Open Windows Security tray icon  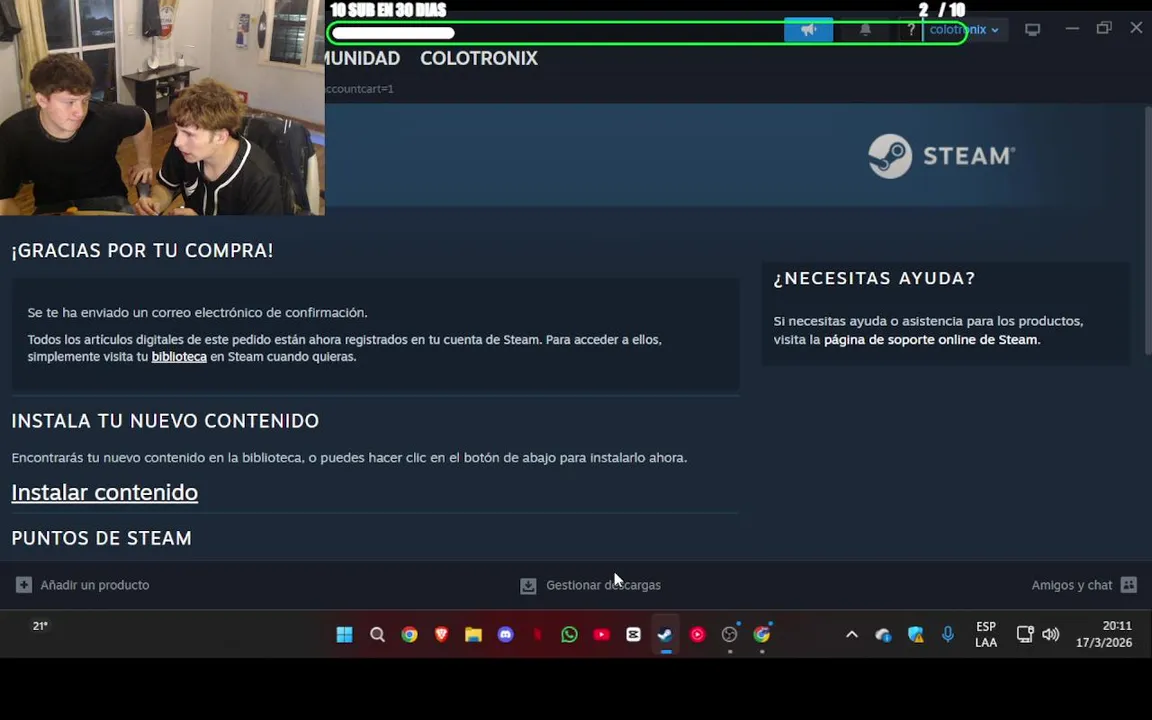click(x=915, y=635)
